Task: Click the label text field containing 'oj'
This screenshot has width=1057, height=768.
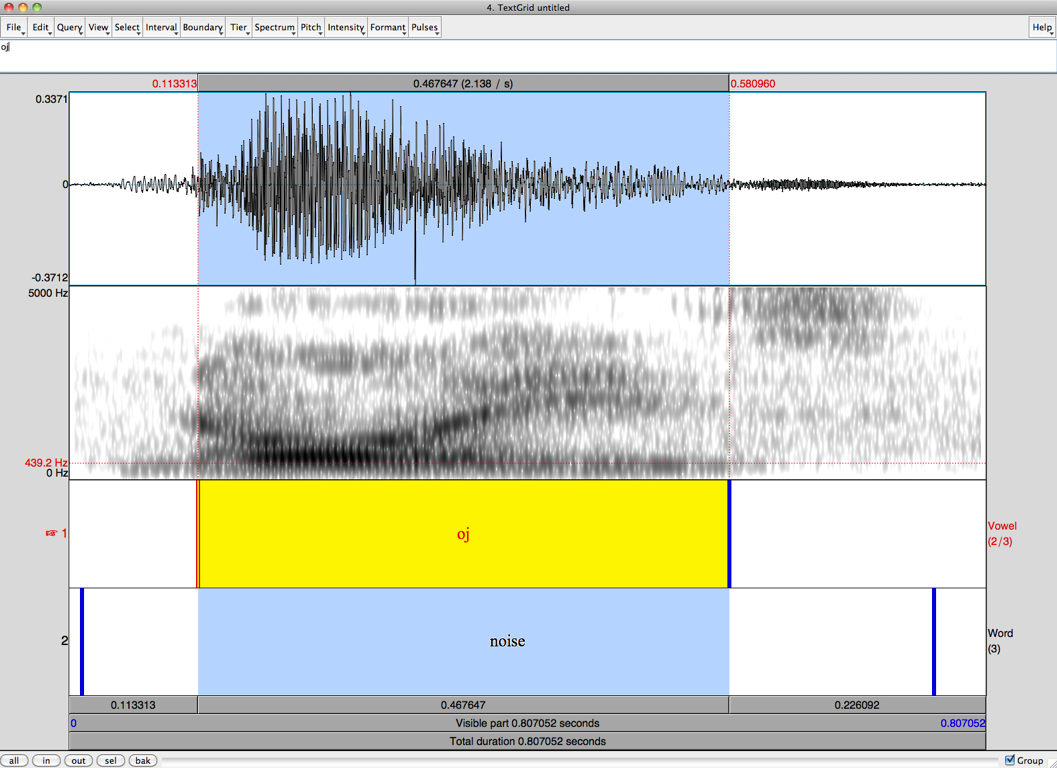Action: [528, 56]
